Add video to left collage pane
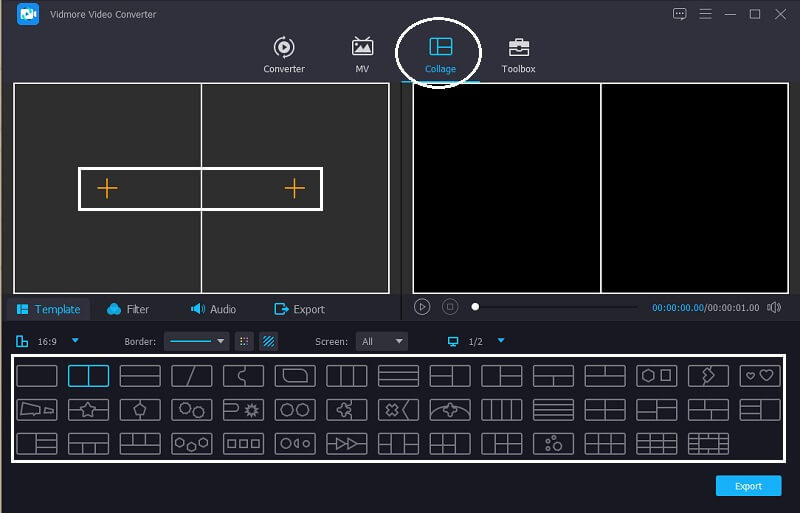 coord(107,188)
